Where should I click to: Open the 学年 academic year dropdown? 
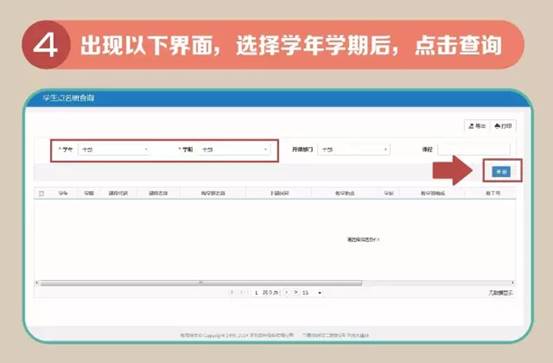[114, 150]
